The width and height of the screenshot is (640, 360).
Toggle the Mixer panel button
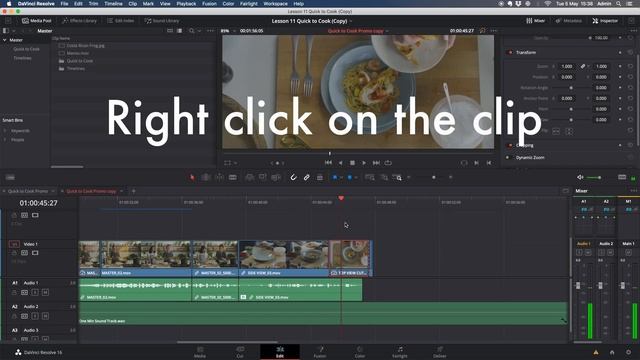[x=535, y=20]
